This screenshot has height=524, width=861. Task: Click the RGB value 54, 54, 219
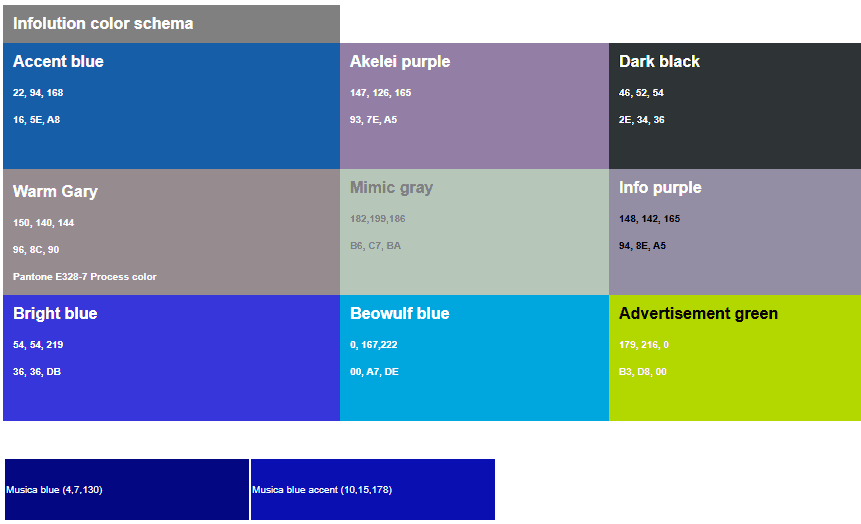[x=38, y=345]
